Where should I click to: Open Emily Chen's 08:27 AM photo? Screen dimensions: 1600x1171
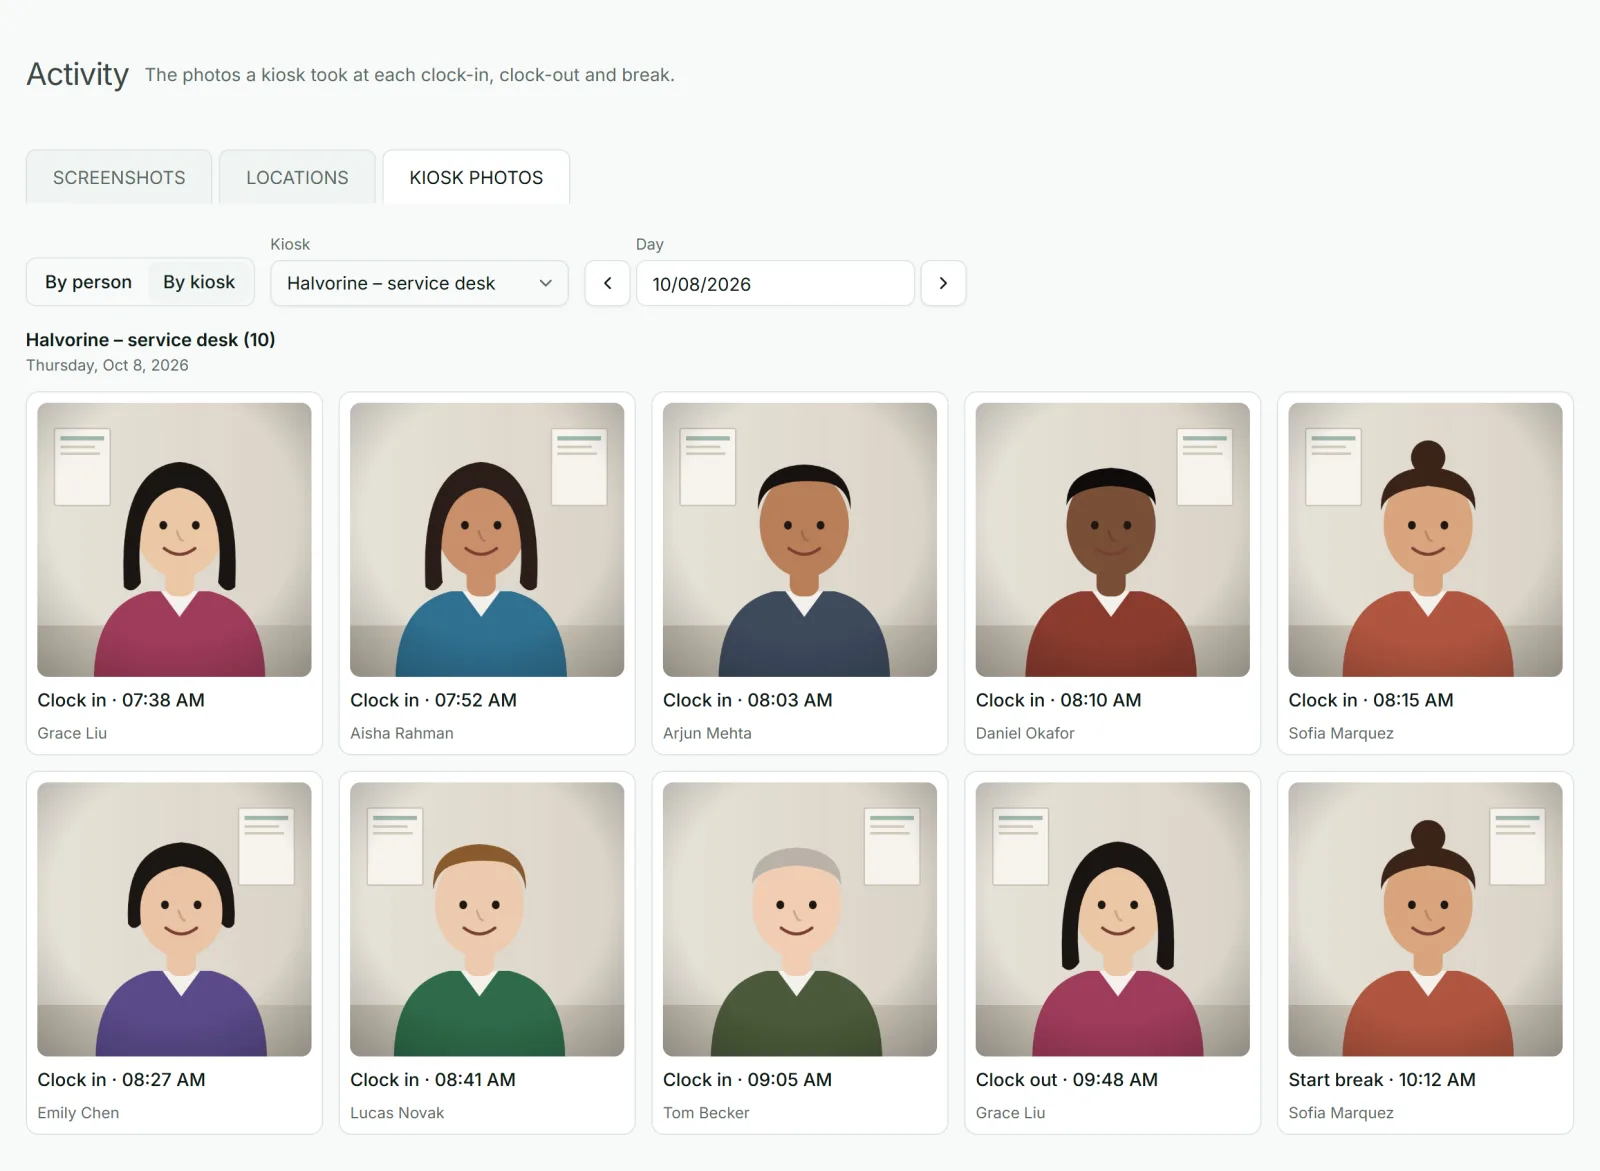point(174,919)
